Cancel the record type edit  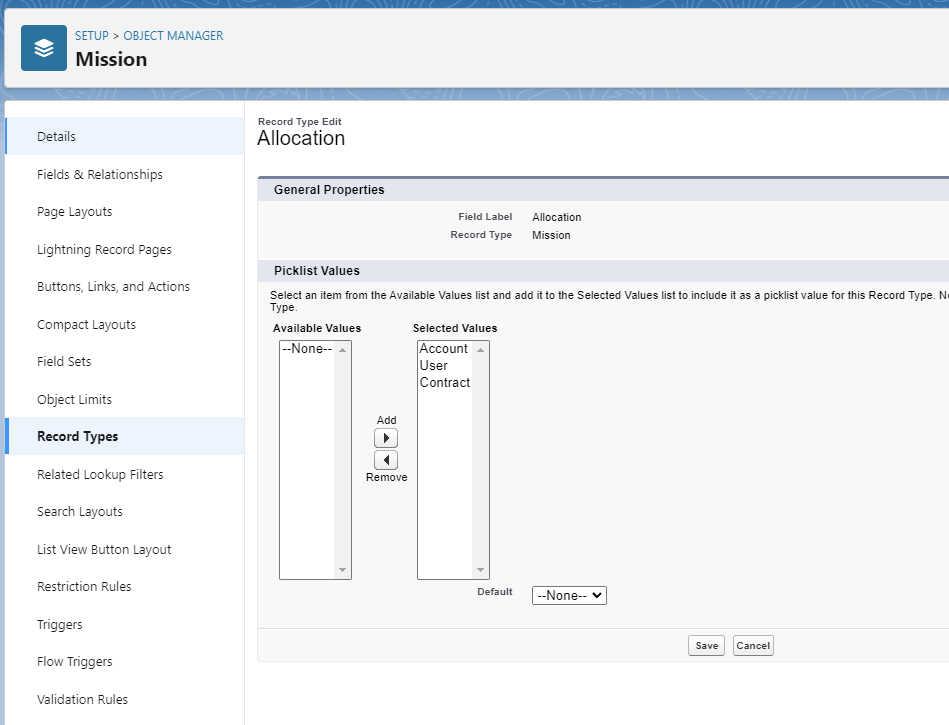coord(753,646)
